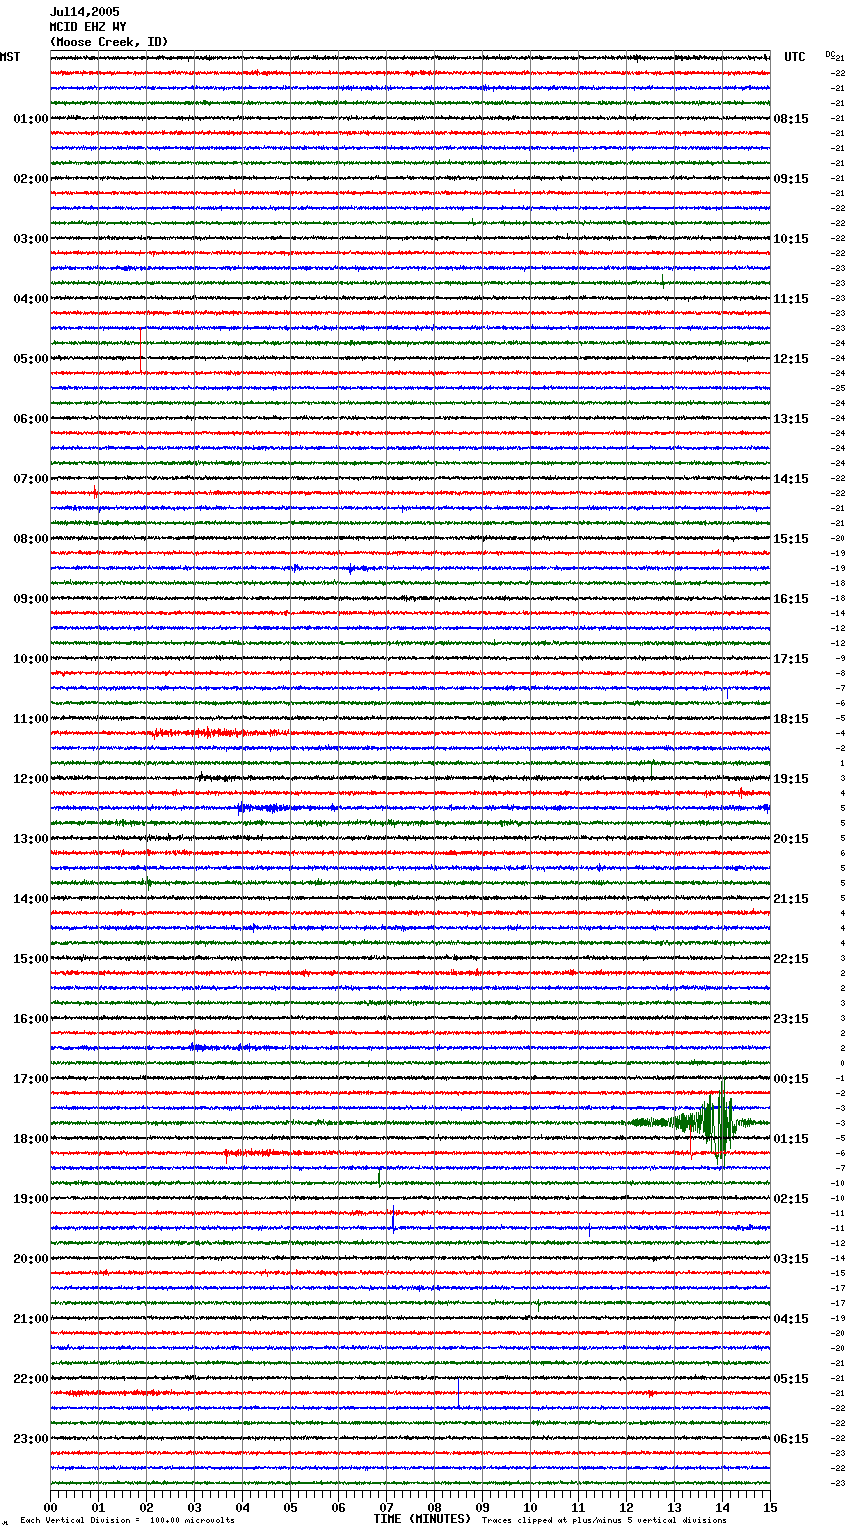850x1534 pixels.
Task: Click the 18:00 MST time label
Action: (31, 1139)
